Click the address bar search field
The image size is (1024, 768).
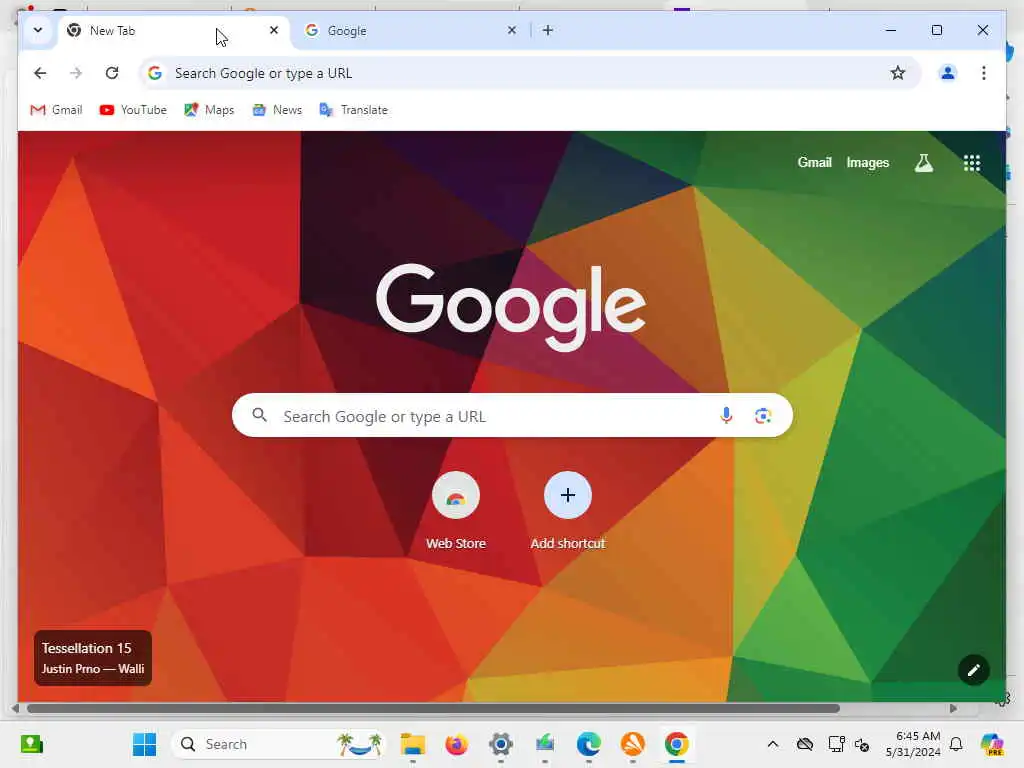[x=530, y=73]
